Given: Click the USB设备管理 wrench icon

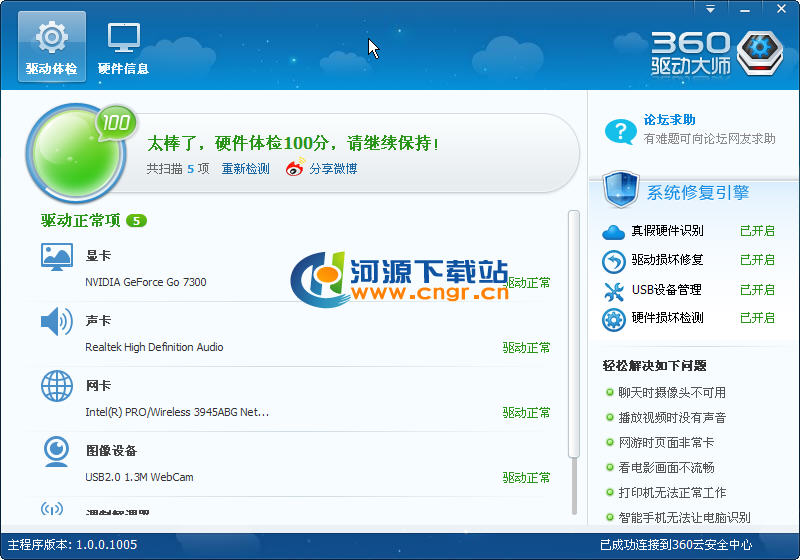Looking at the screenshot, I should 613,290.
